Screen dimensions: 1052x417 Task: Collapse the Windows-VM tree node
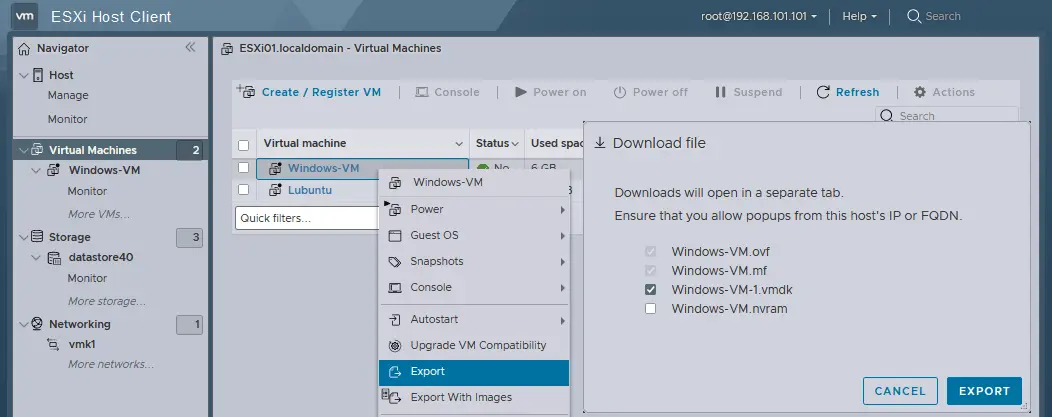37,170
